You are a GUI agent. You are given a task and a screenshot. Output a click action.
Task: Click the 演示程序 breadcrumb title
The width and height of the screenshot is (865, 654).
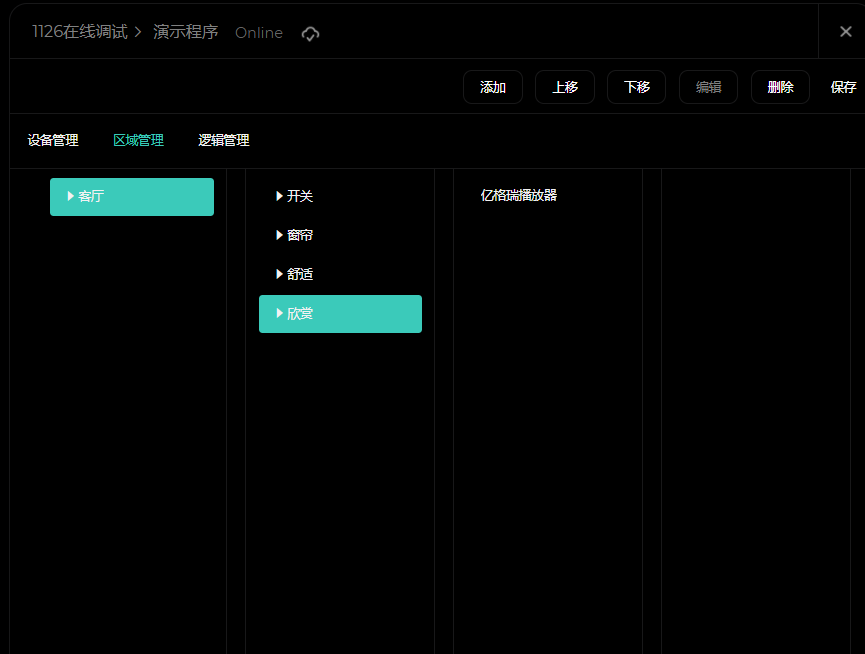(185, 32)
